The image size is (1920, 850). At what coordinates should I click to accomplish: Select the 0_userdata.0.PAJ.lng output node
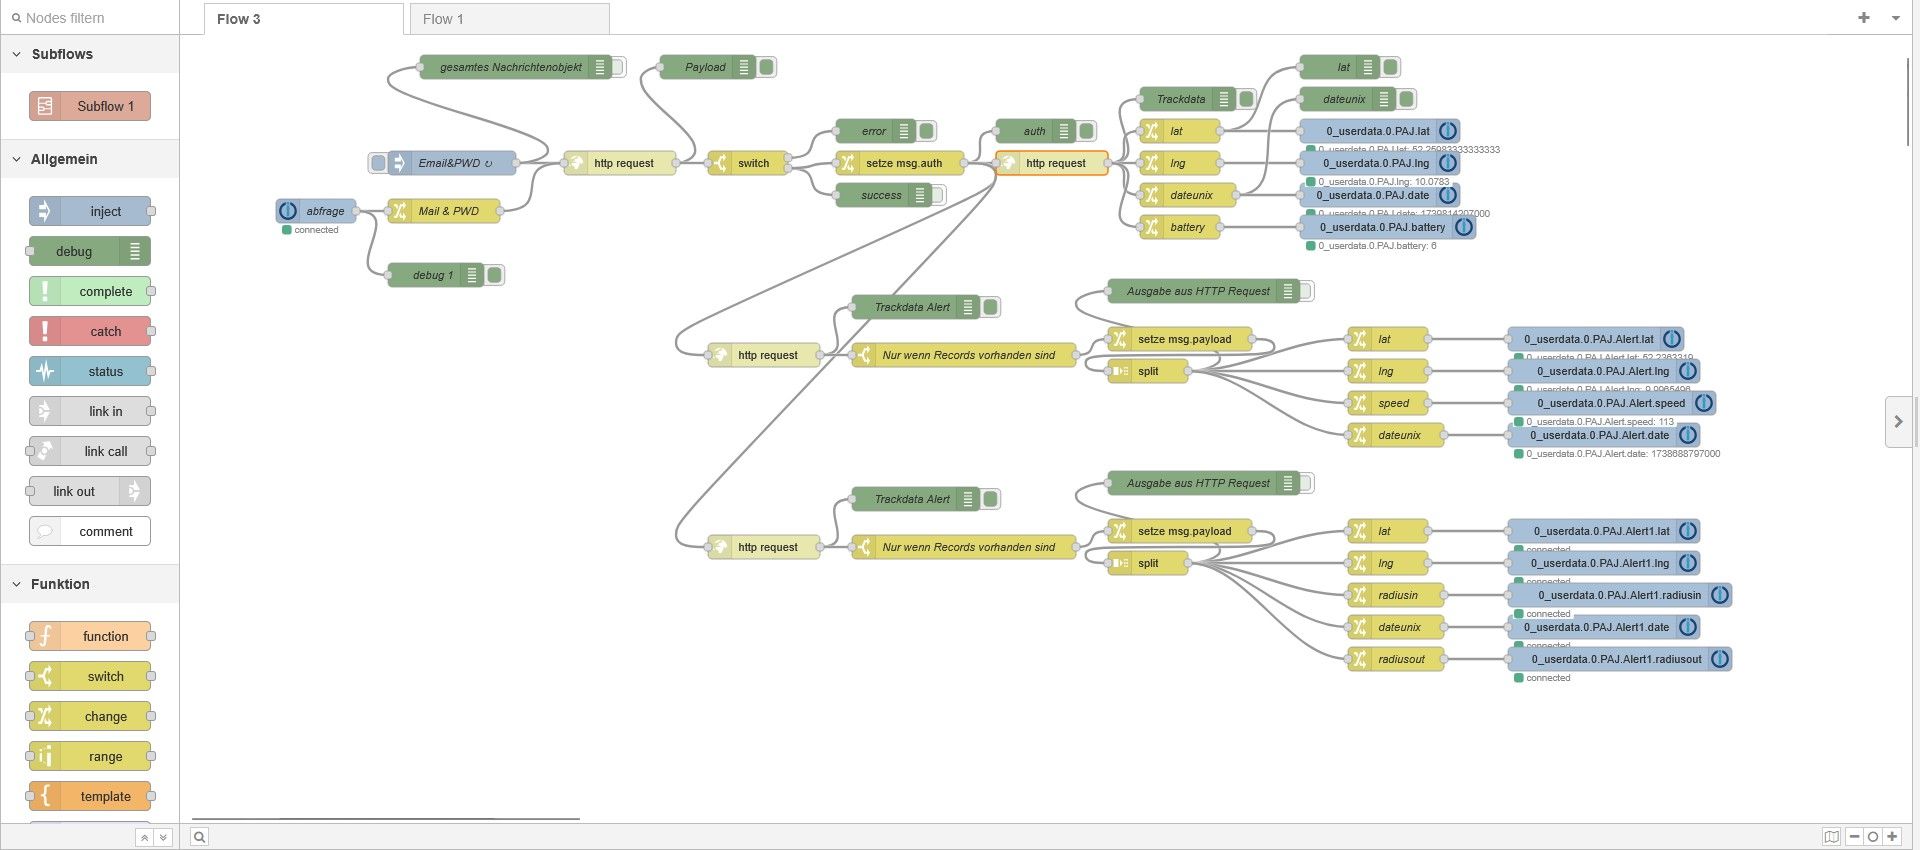pyautogui.click(x=1379, y=163)
